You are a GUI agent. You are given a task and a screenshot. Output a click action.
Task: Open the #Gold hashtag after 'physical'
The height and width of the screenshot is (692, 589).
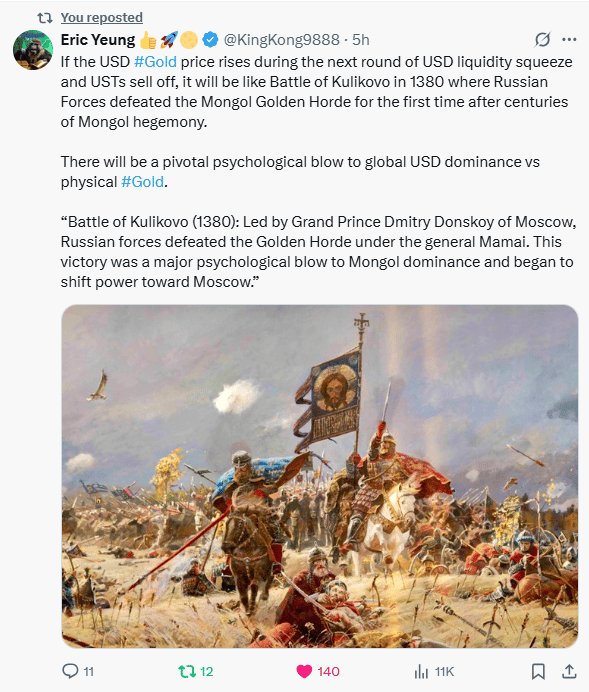pos(142,182)
